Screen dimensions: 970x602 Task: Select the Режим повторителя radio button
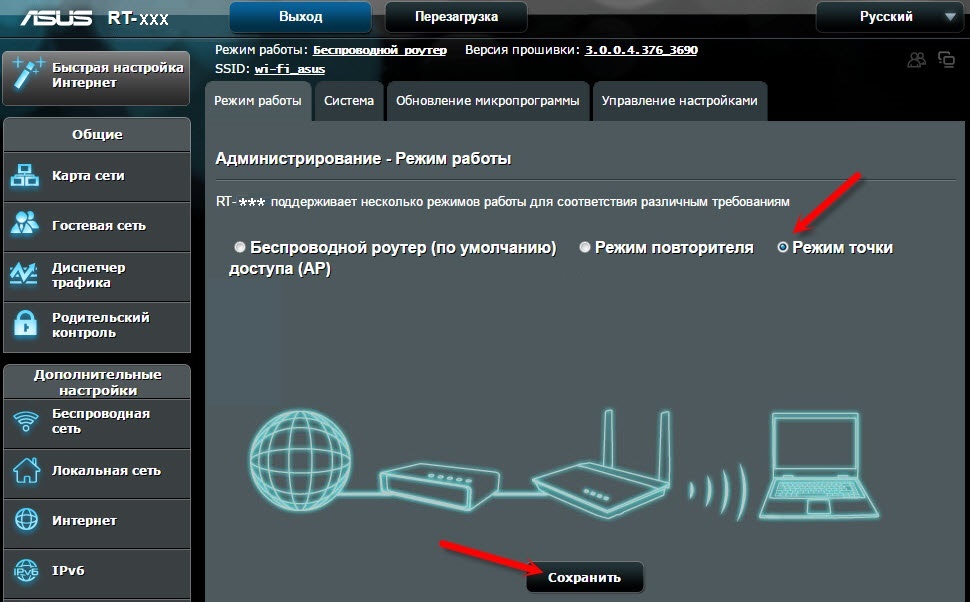pyautogui.click(x=585, y=247)
